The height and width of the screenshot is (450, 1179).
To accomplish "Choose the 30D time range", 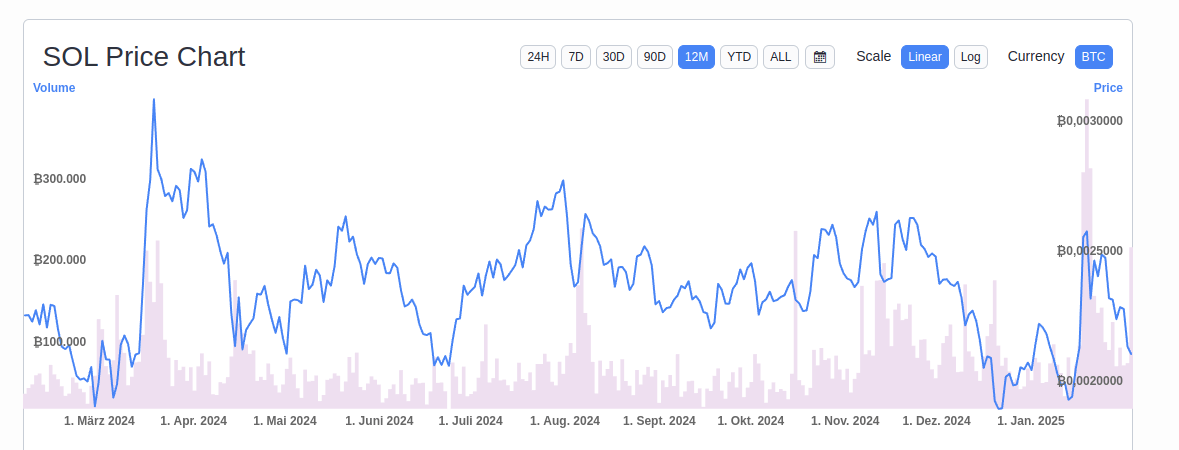I will 614,56.
